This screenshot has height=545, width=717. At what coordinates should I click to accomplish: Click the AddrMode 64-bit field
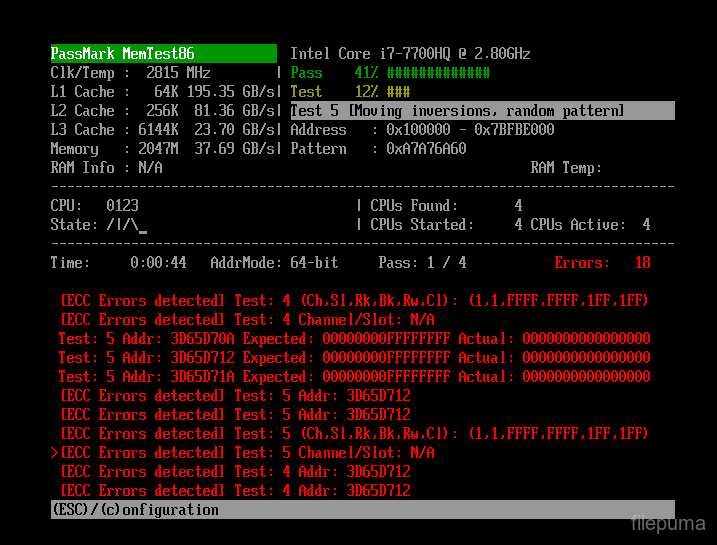(274, 263)
